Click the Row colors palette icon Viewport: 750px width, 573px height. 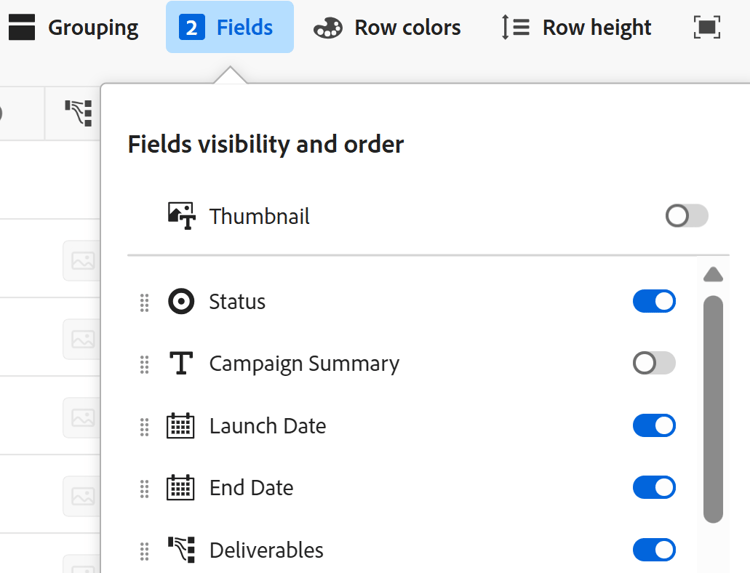tap(328, 27)
